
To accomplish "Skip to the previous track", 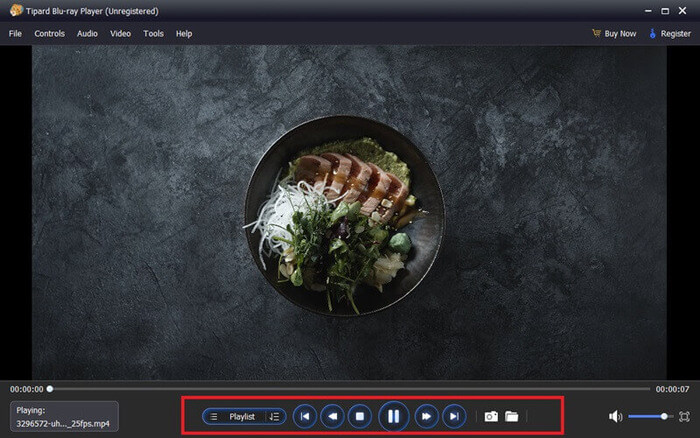I will [305, 416].
